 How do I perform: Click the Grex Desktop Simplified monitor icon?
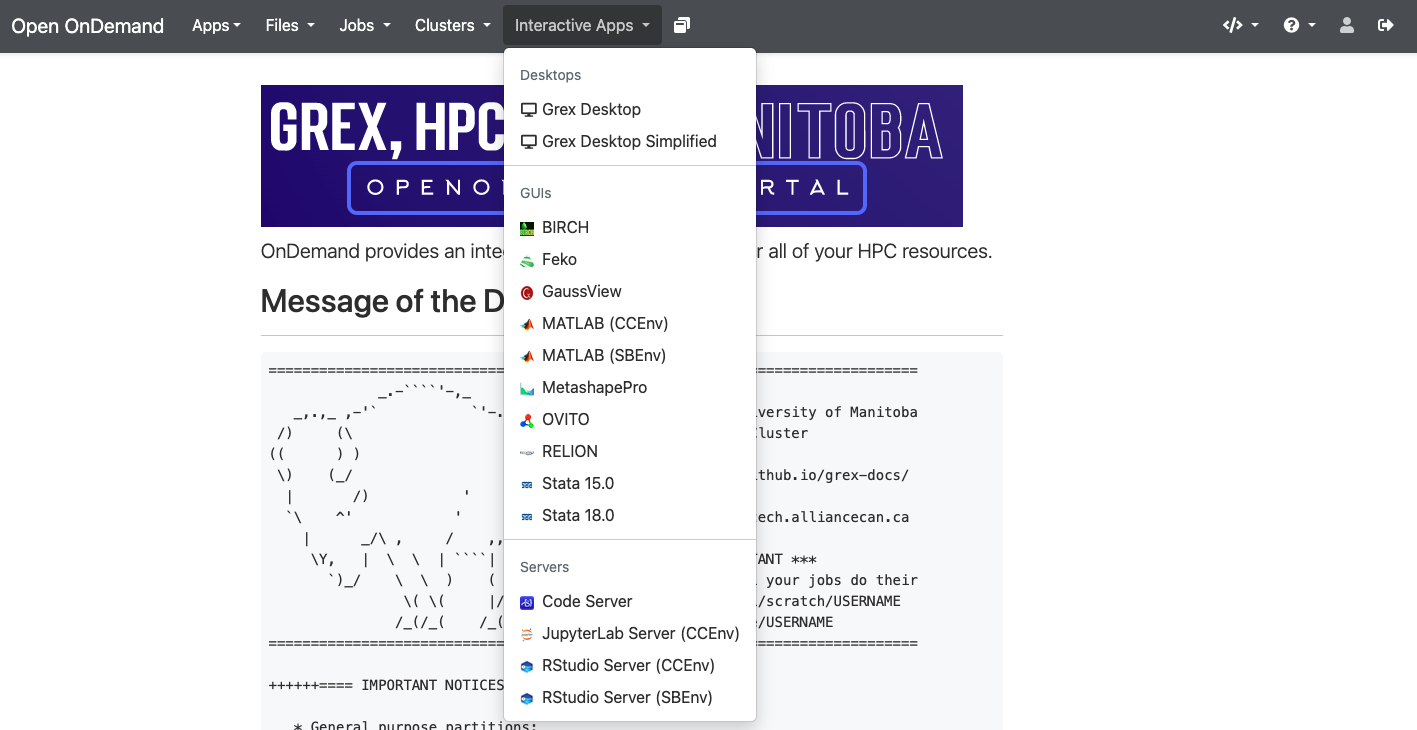point(528,141)
